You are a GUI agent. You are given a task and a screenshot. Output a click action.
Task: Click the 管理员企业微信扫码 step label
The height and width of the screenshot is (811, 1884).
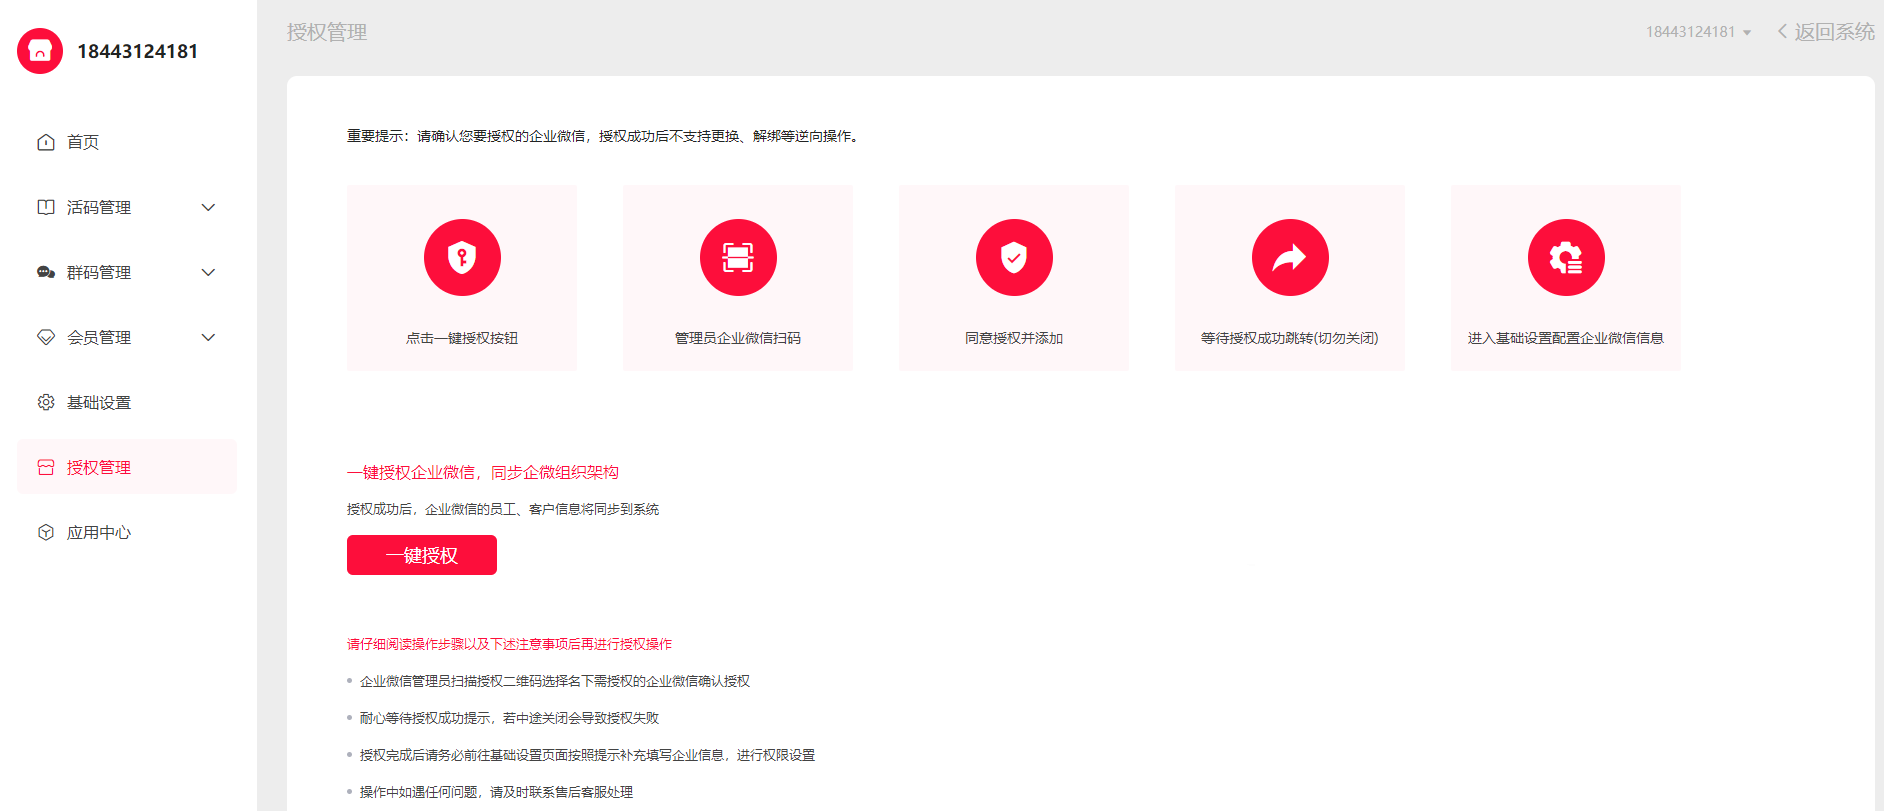[738, 338]
